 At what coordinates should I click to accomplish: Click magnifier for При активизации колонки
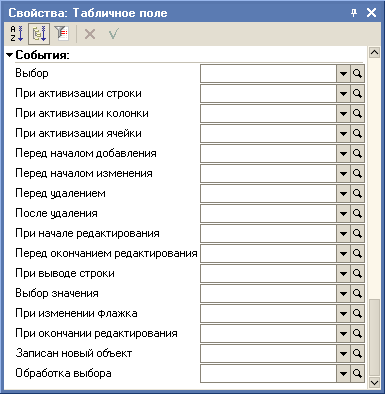click(x=357, y=114)
